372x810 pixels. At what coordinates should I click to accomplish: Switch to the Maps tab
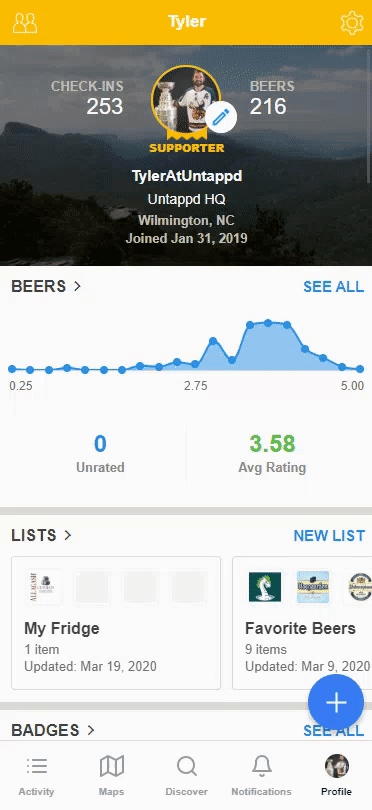point(112,776)
